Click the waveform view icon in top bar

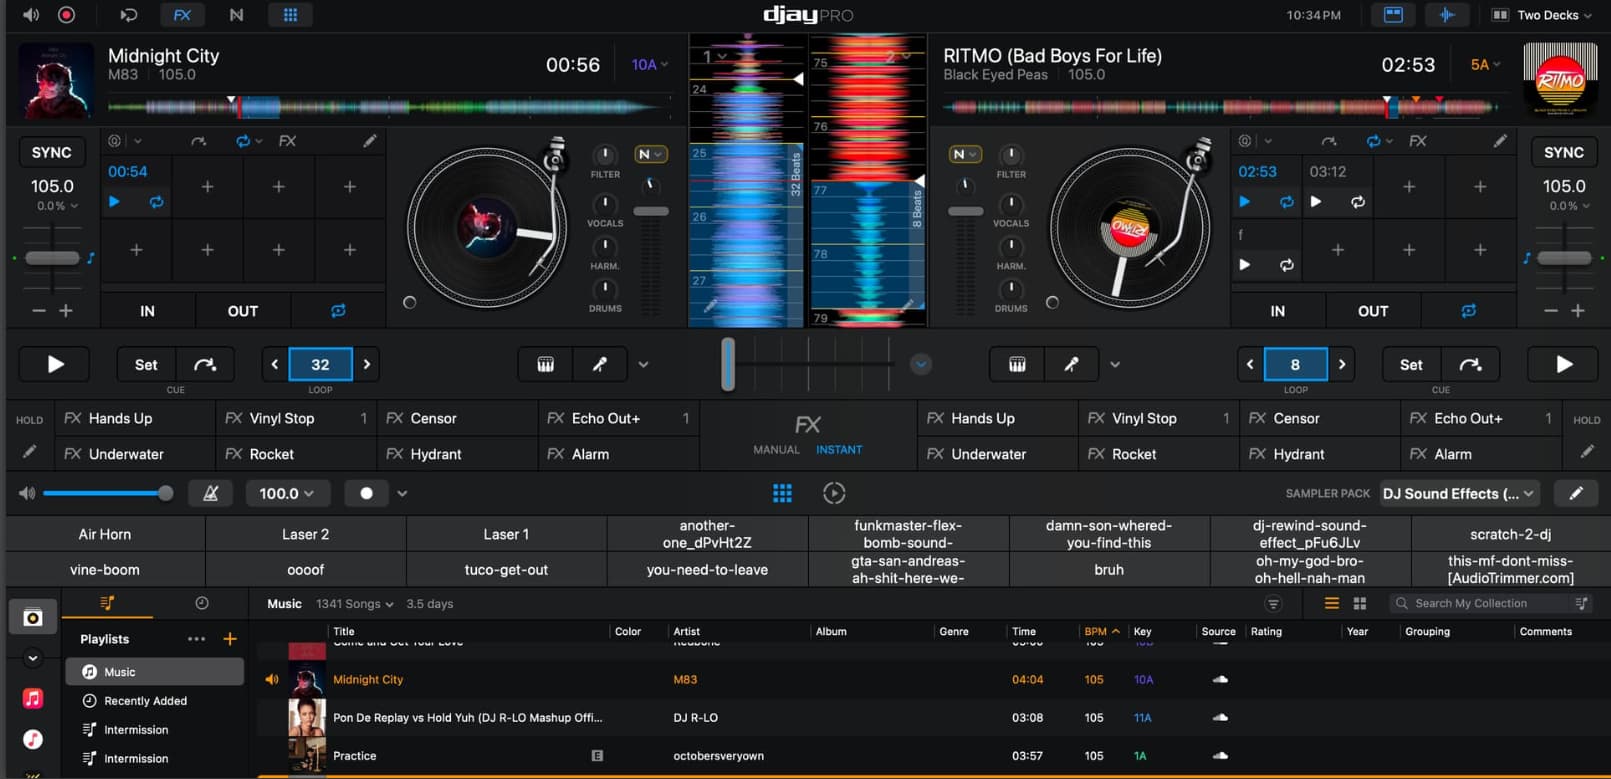[1446, 15]
